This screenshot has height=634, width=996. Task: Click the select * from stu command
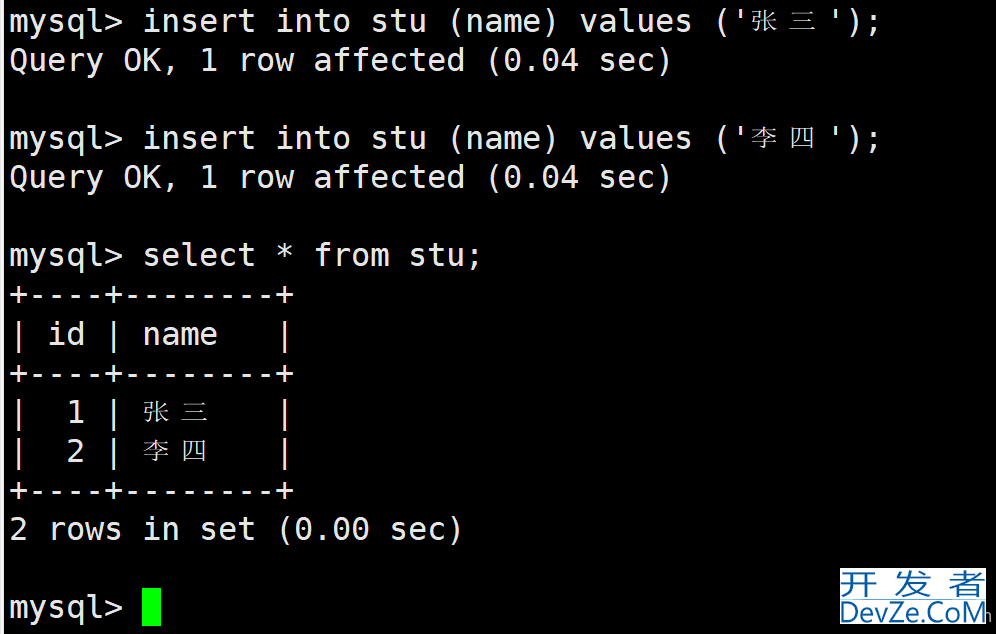coord(312,255)
